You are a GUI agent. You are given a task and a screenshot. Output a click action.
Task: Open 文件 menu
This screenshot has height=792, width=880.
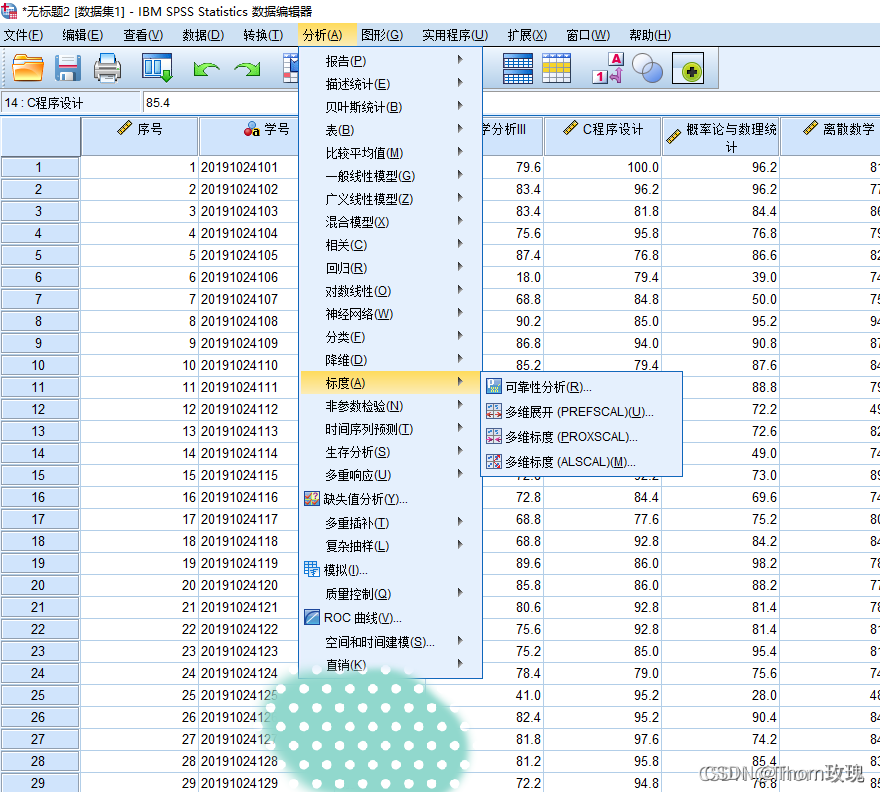(23, 35)
